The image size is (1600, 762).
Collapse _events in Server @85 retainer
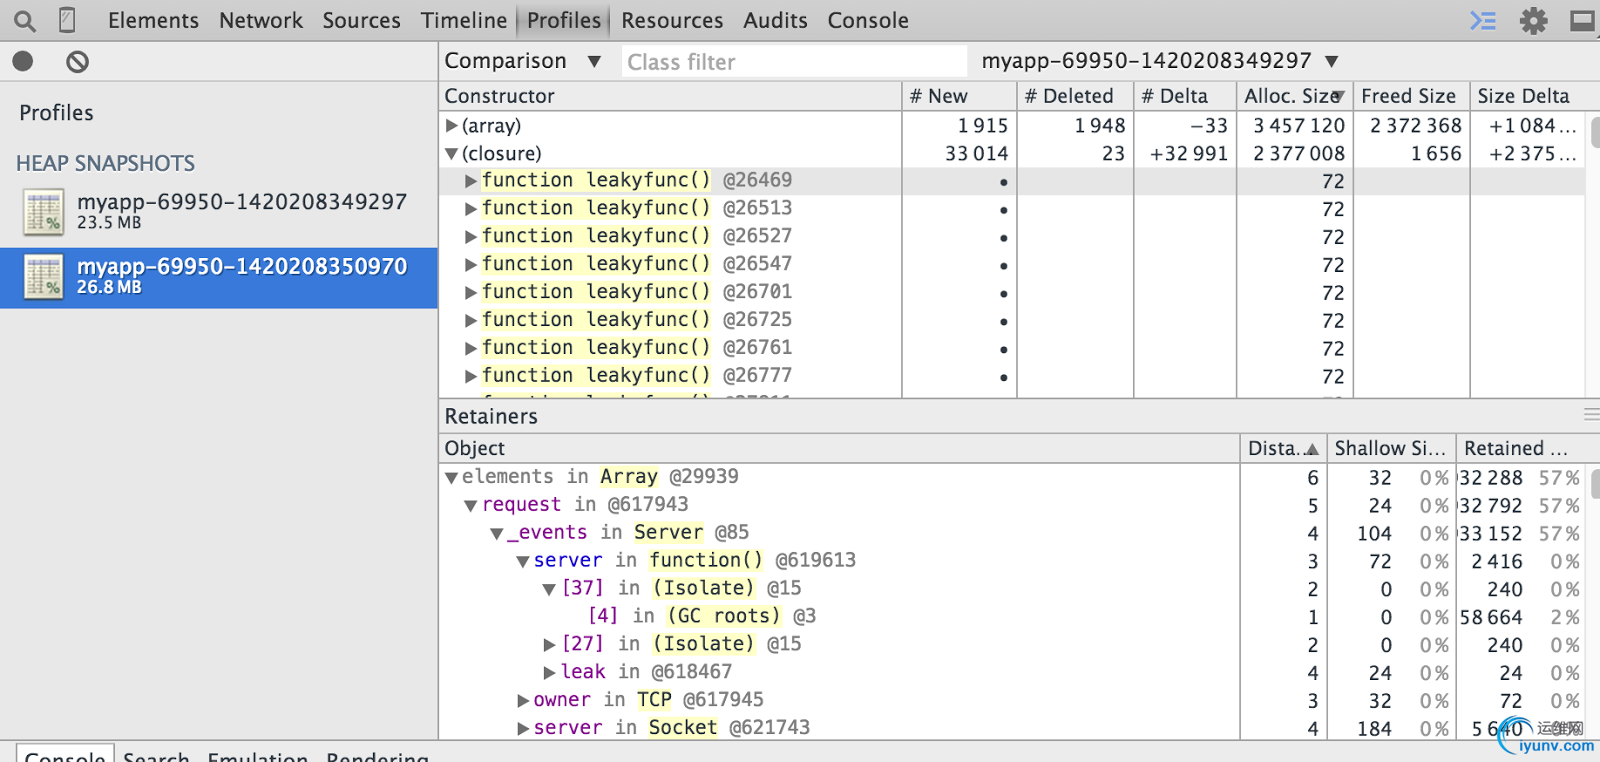[497, 534]
